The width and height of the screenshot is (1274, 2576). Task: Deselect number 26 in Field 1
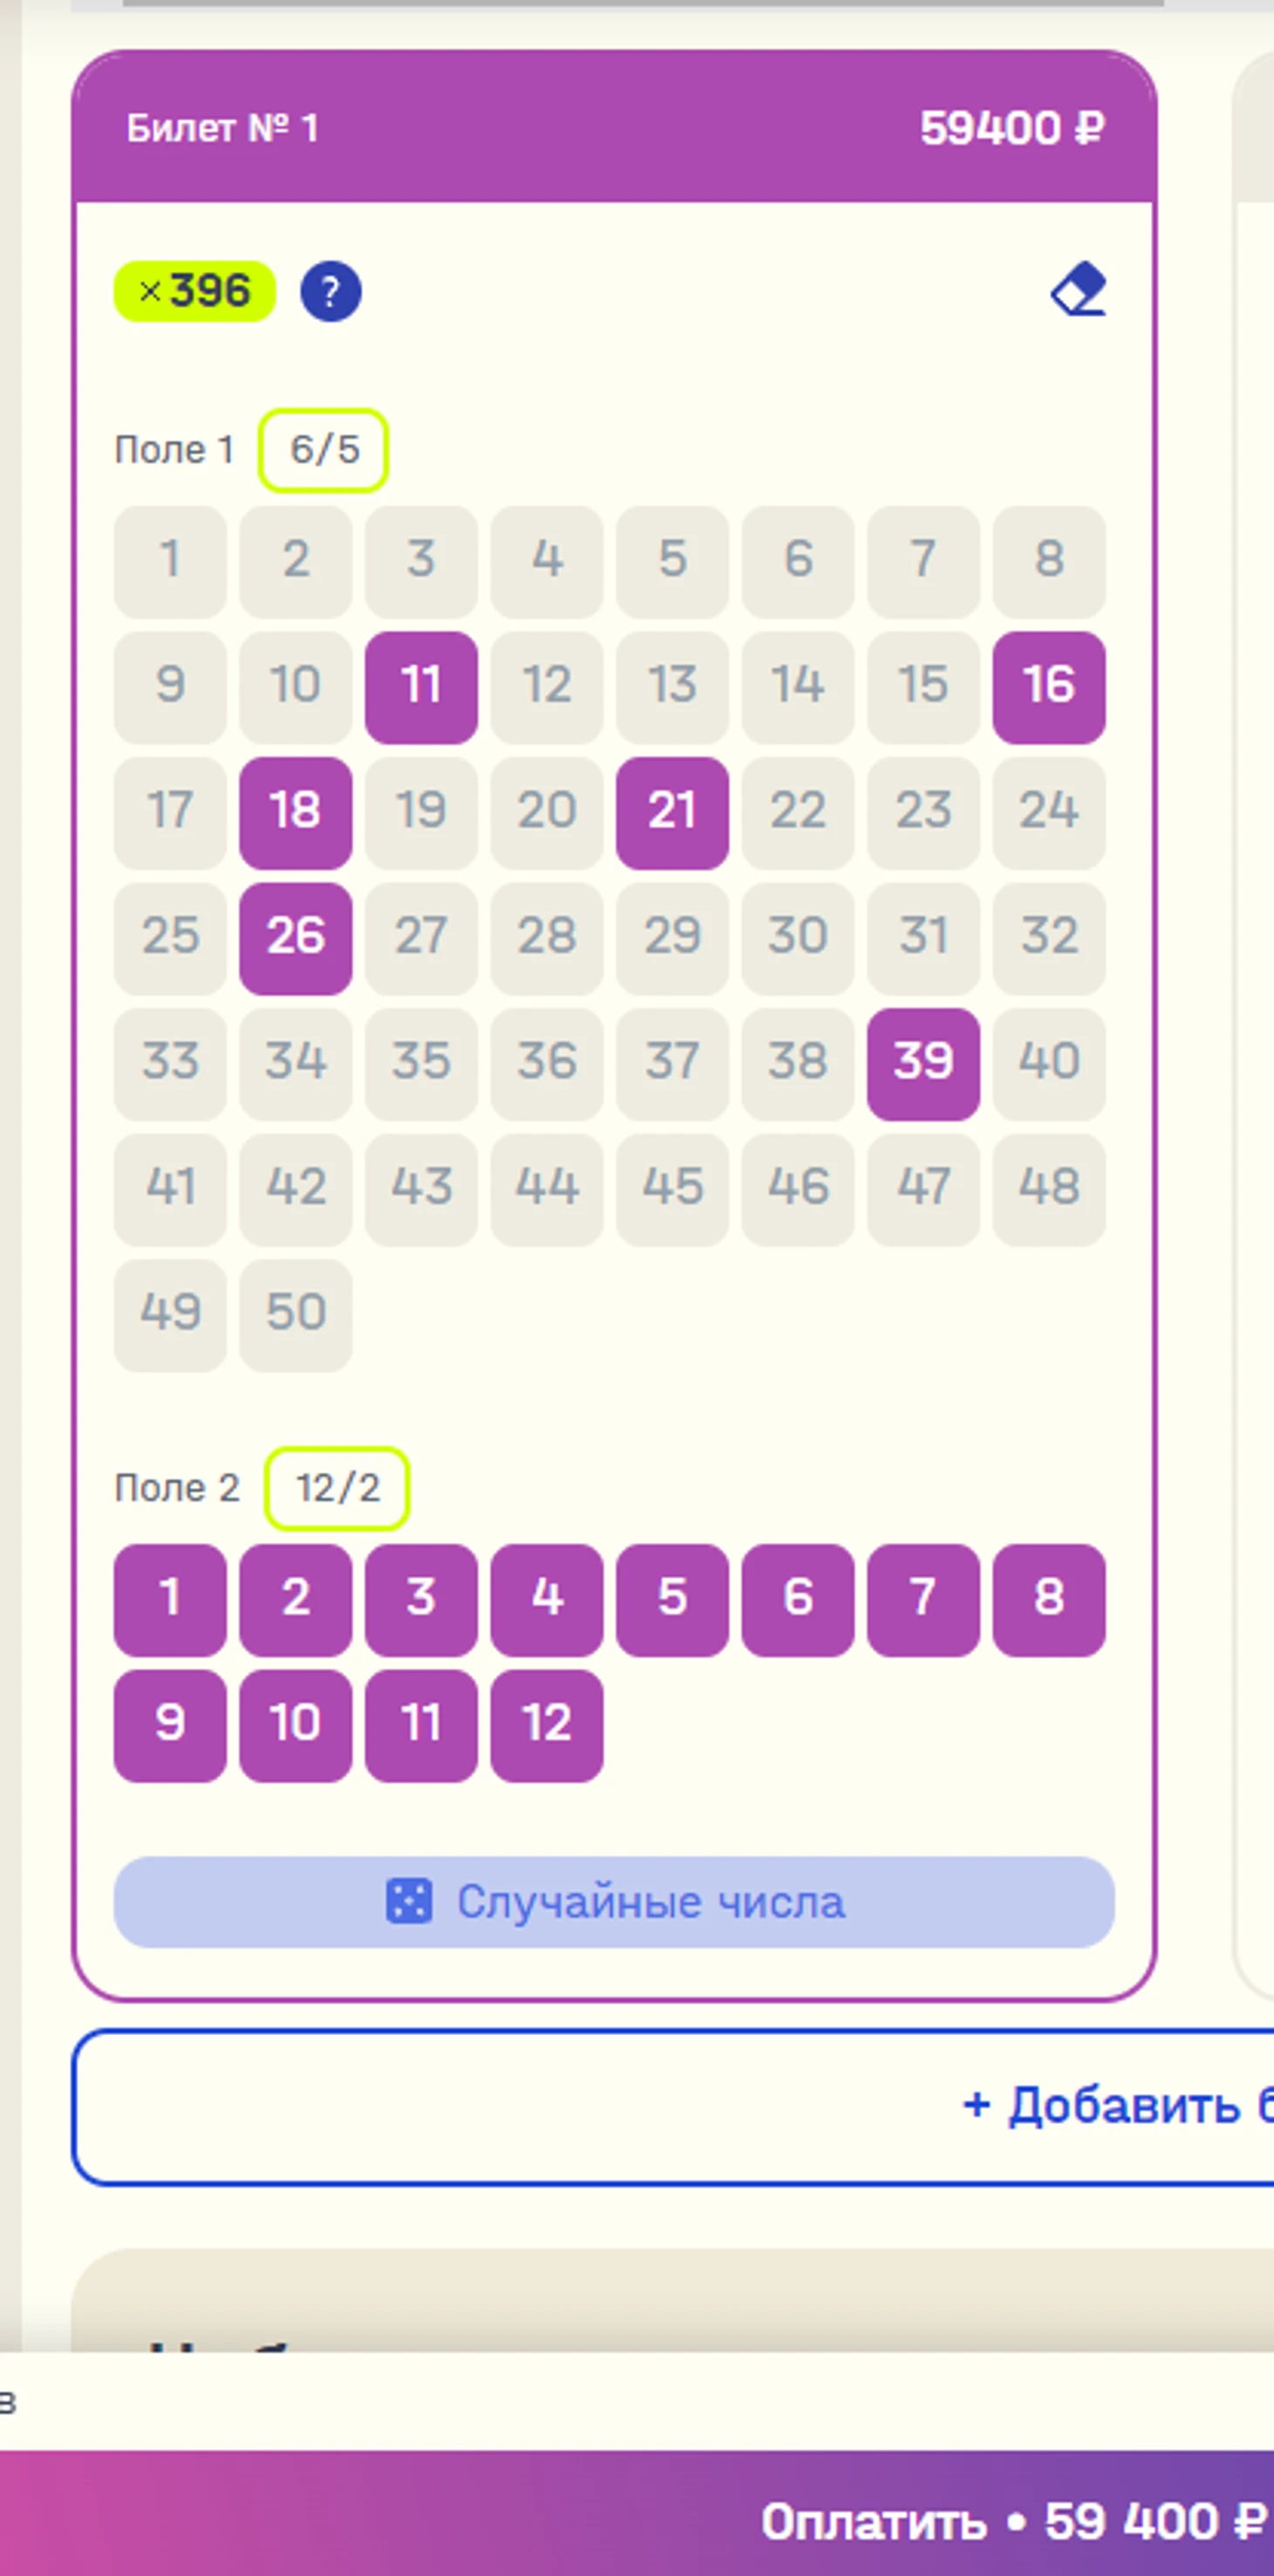(296, 938)
